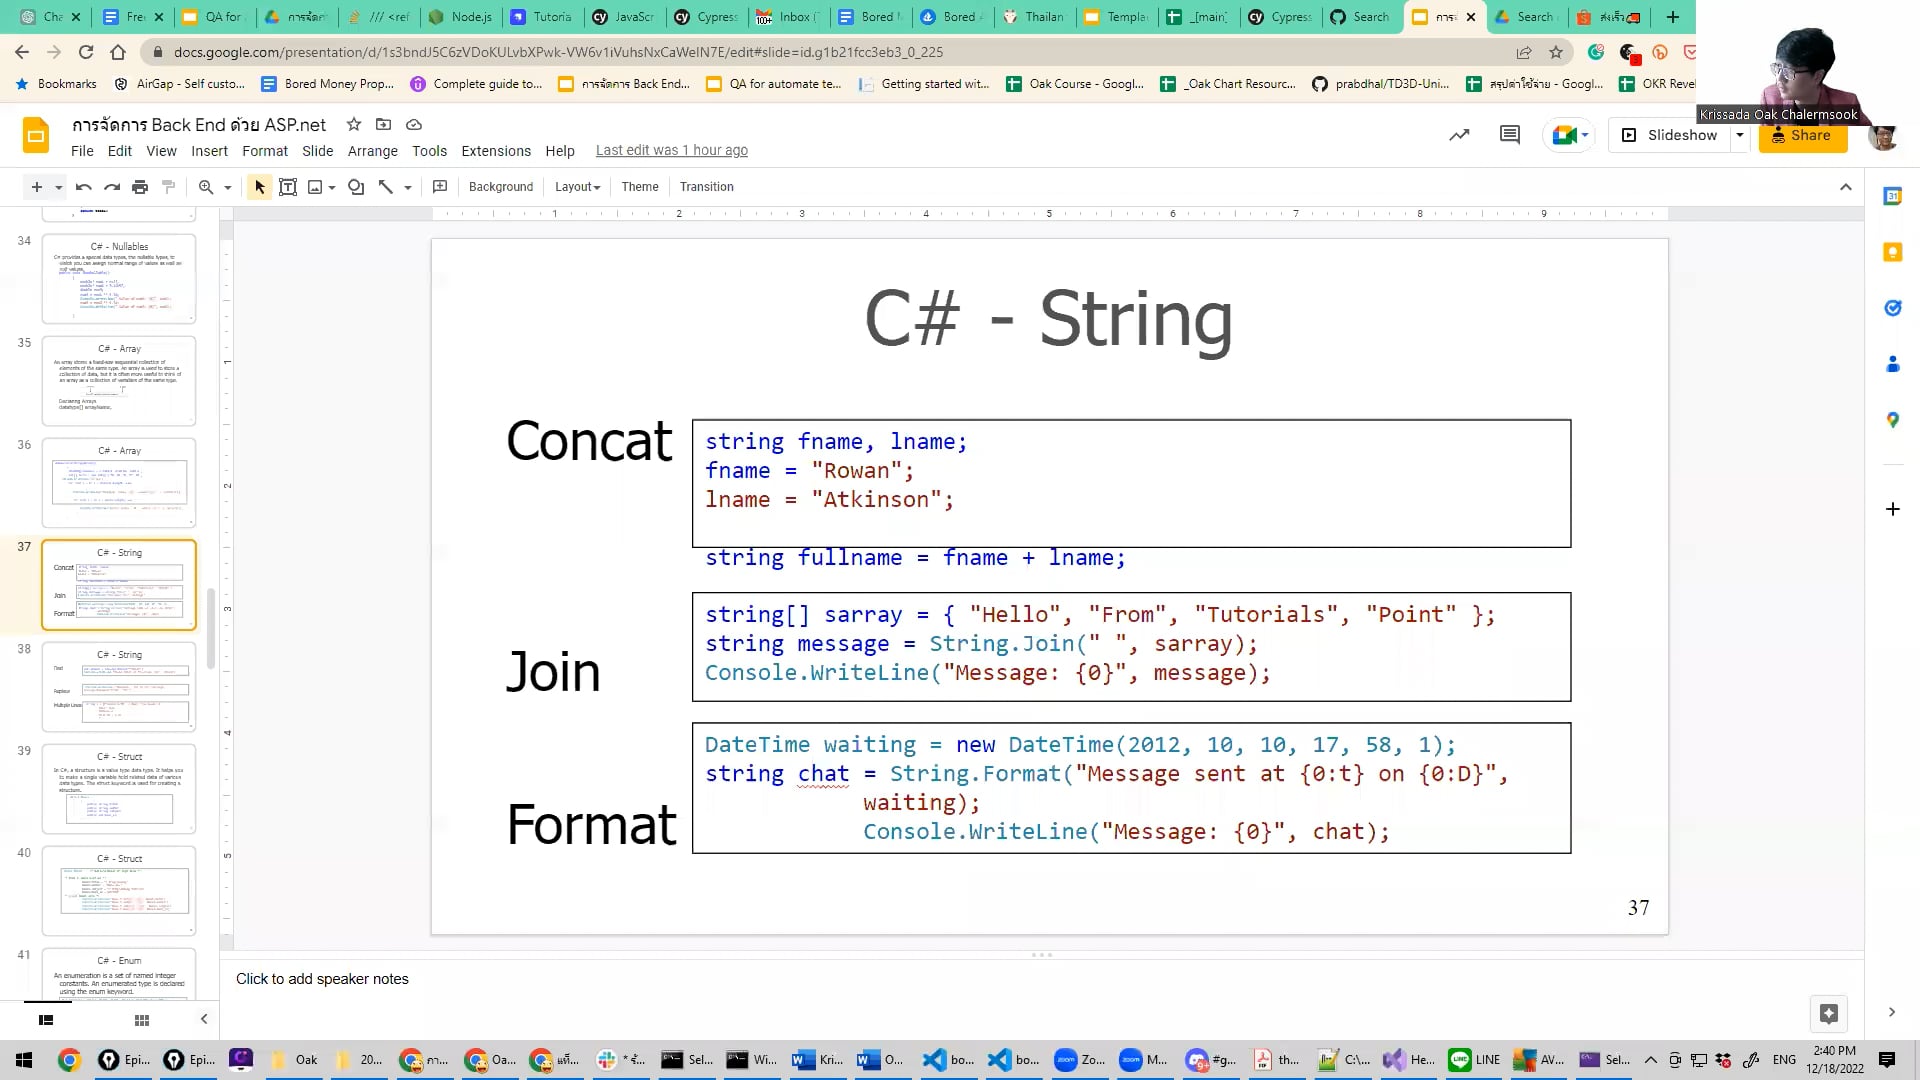The image size is (1920, 1080).
Task: Open Google Calendar from the side panel
Action: coord(1892,196)
